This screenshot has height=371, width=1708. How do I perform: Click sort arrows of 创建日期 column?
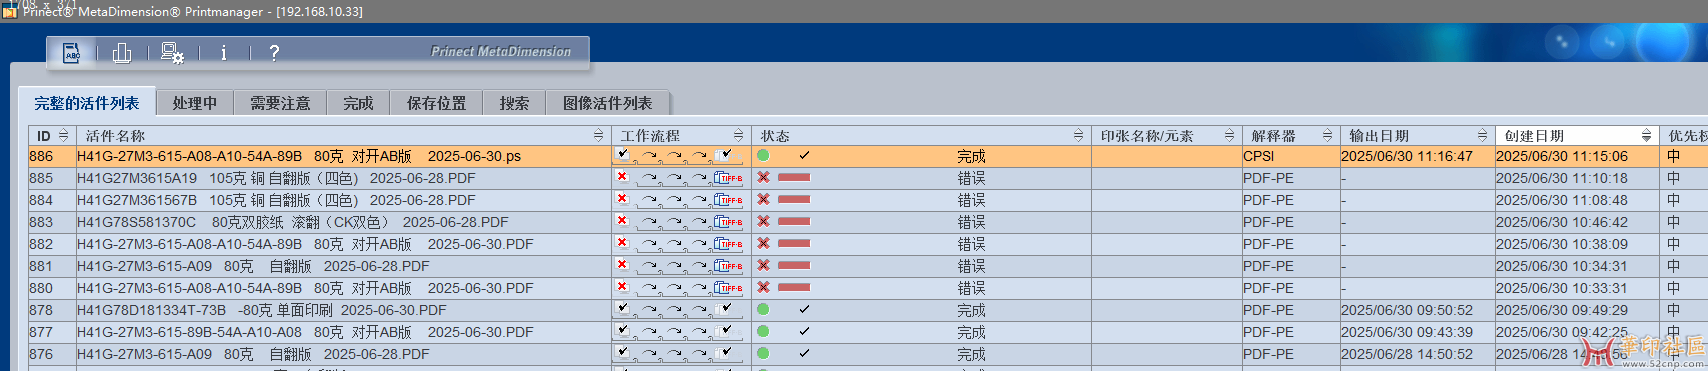click(x=1646, y=136)
